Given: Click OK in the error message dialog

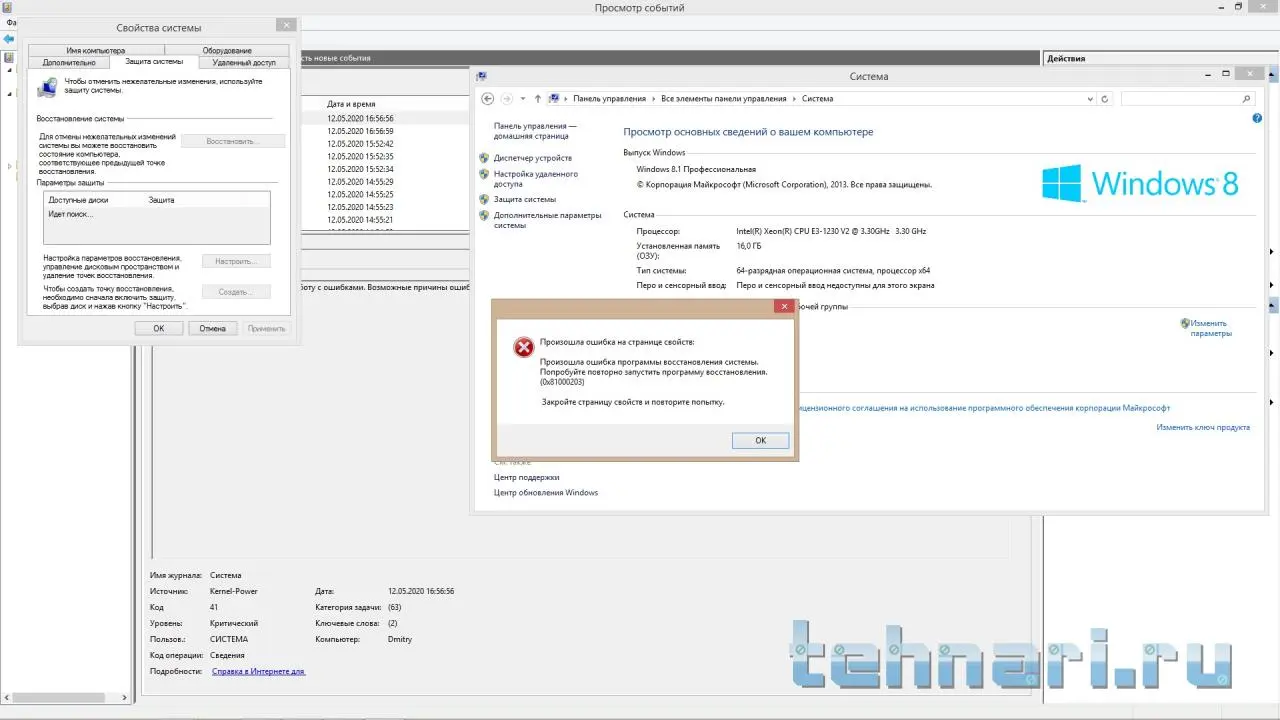Looking at the screenshot, I should (760, 440).
